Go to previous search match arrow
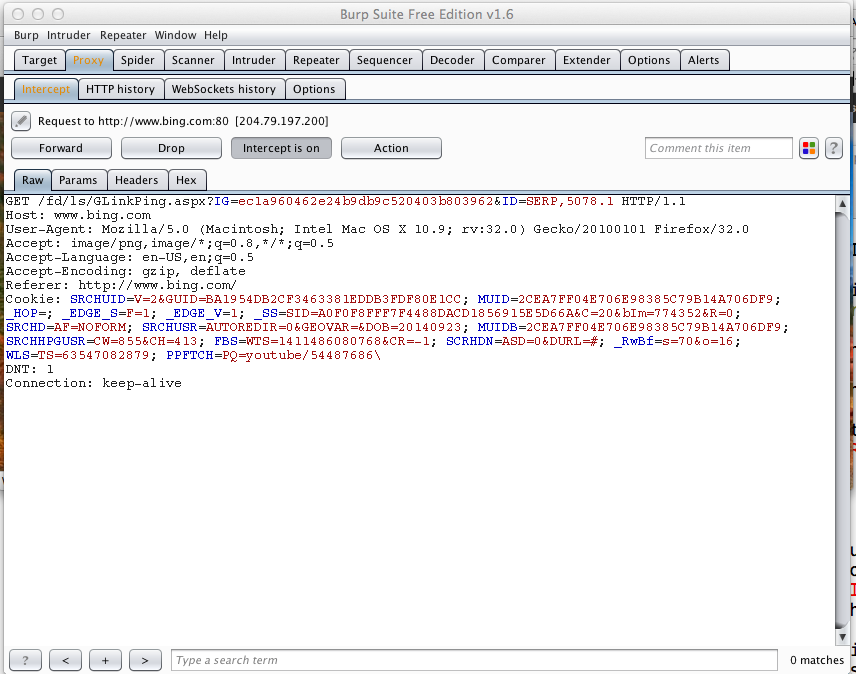This screenshot has height=674, width=856. [x=66, y=660]
